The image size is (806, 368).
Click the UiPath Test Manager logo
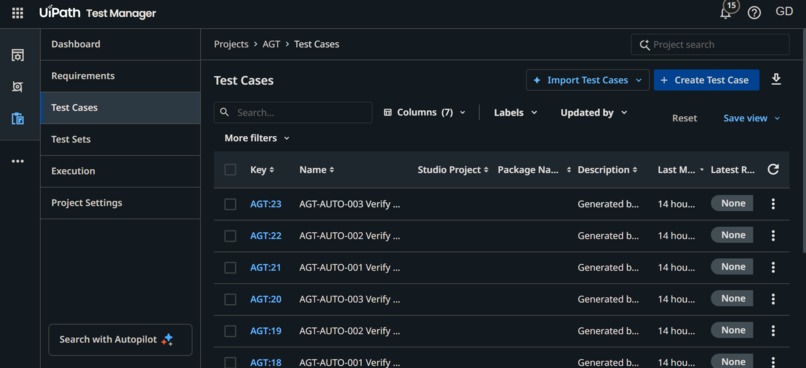point(98,13)
